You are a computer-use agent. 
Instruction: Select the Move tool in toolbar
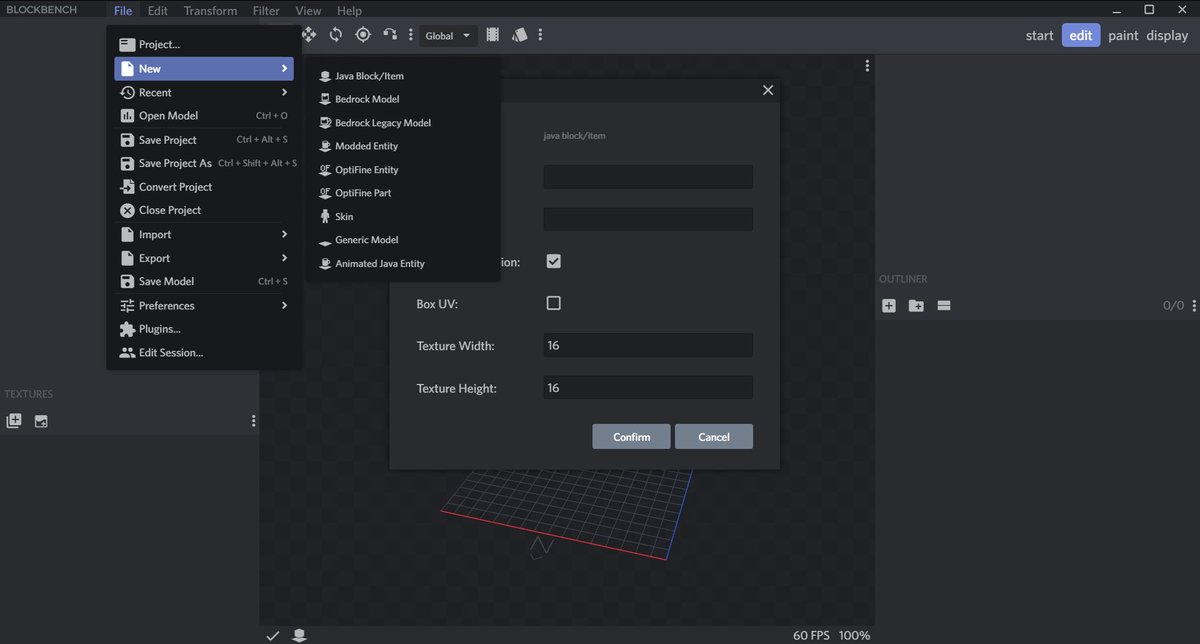309,34
